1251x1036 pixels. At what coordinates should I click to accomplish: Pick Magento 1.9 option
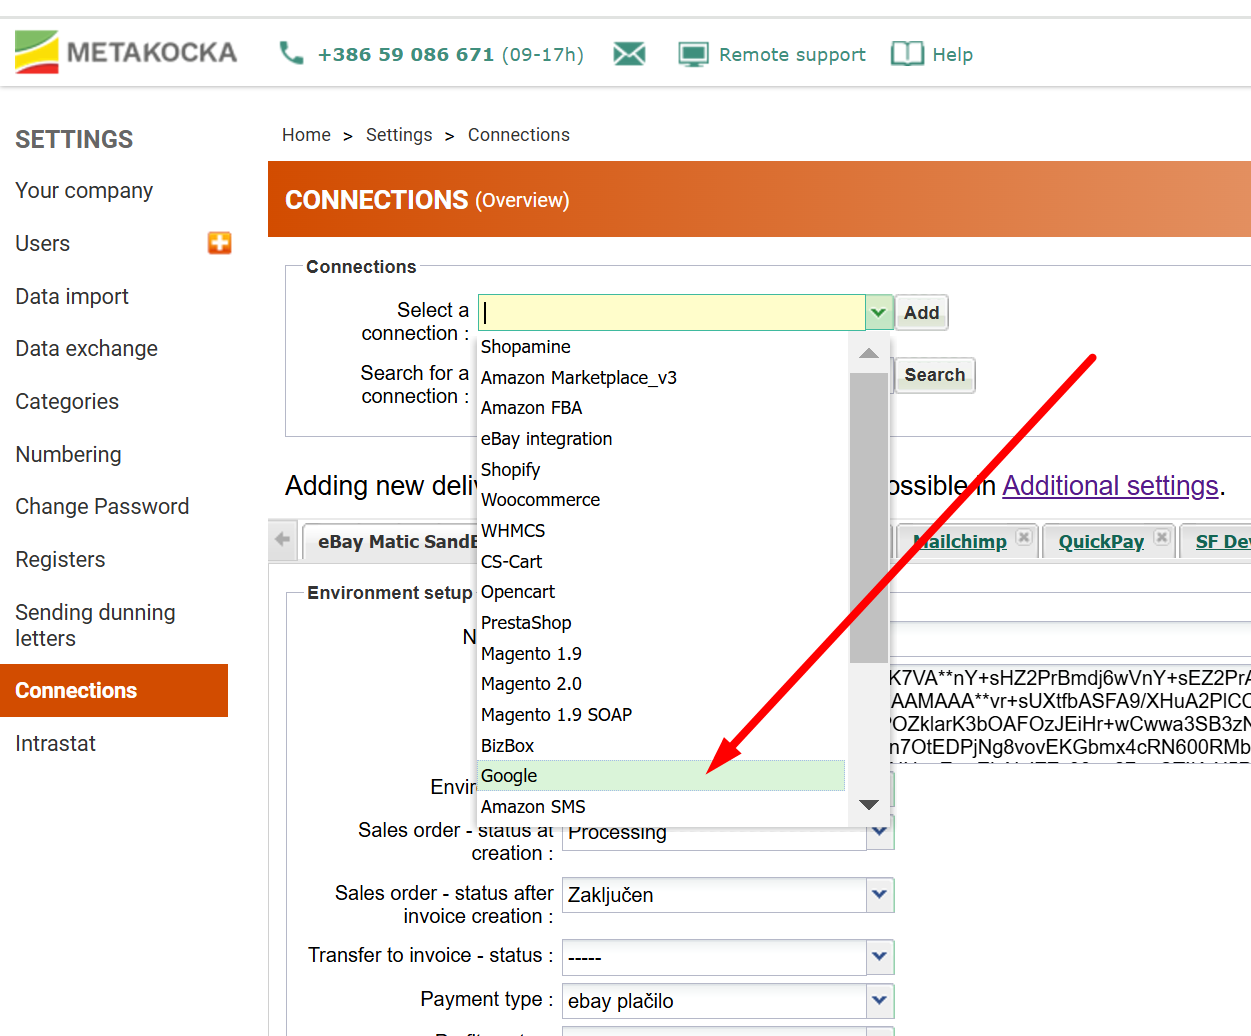pyautogui.click(x=662, y=654)
